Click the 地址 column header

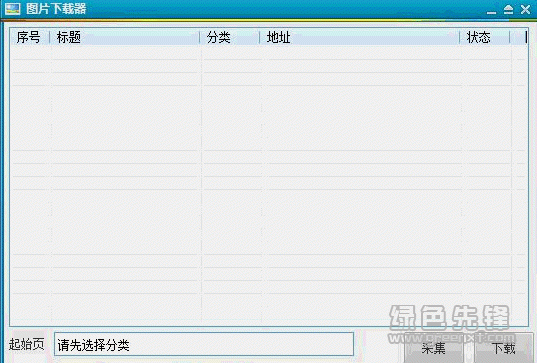(x=359, y=37)
